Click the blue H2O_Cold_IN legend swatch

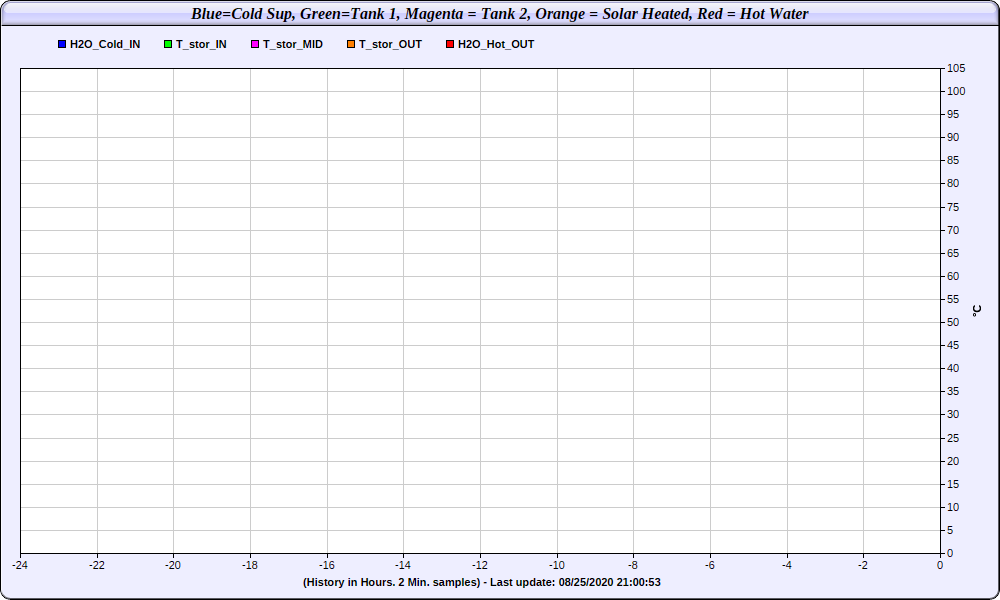(62, 44)
